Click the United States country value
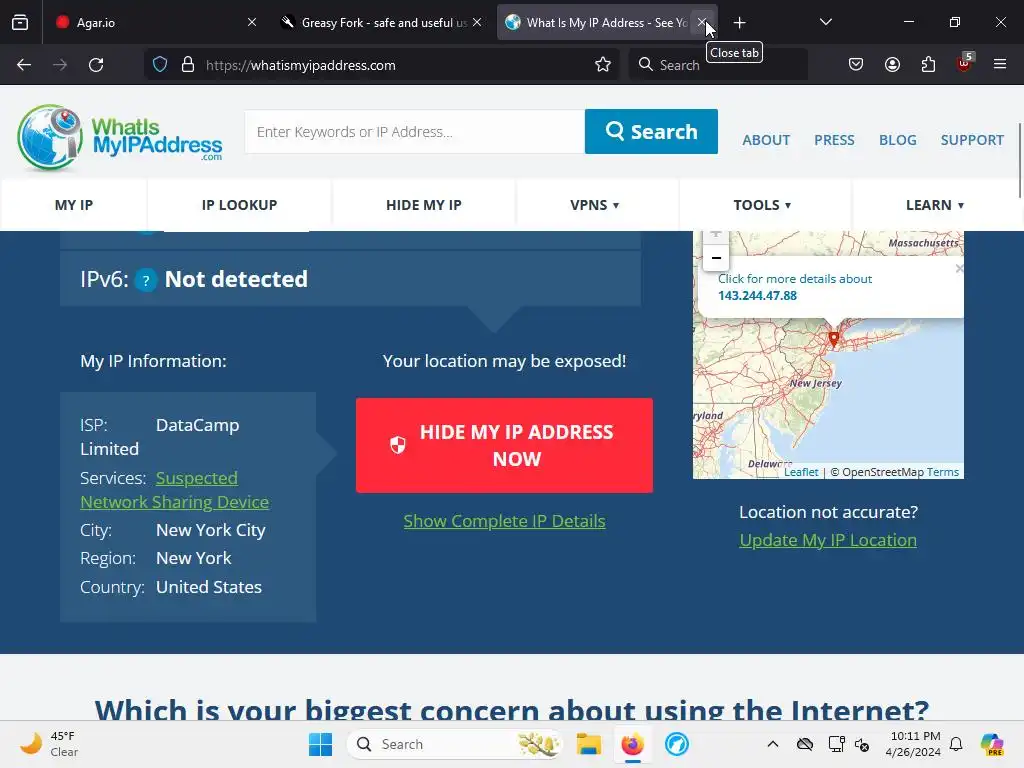Screen dimensions: 1024x768 click(x=209, y=587)
